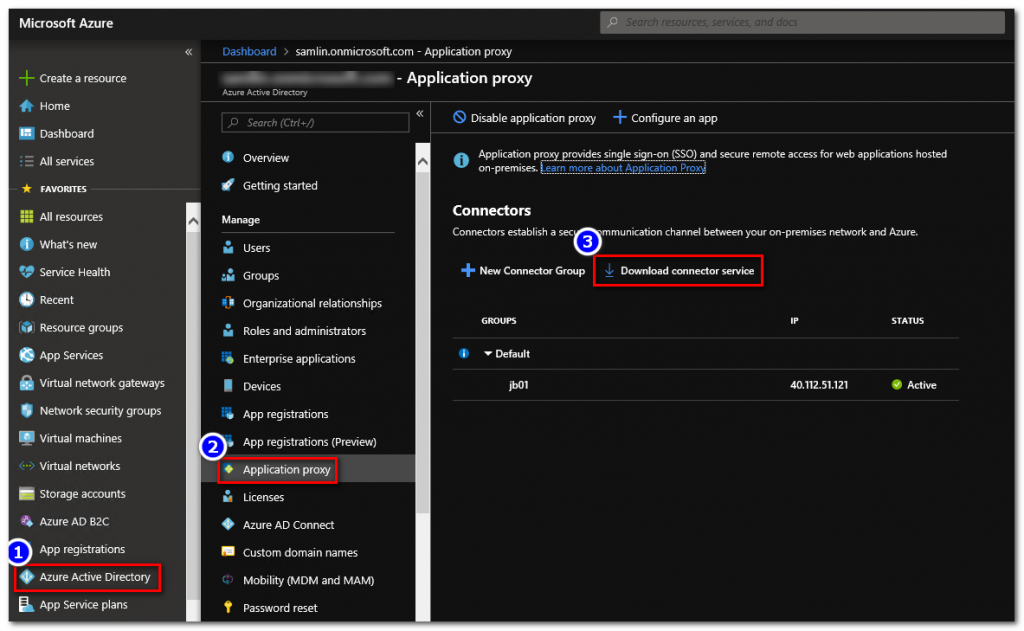Image resolution: width=1024 pixels, height=631 pixels.
Task: Click Disable application proxy button
Action: click(x=524, y=118)
